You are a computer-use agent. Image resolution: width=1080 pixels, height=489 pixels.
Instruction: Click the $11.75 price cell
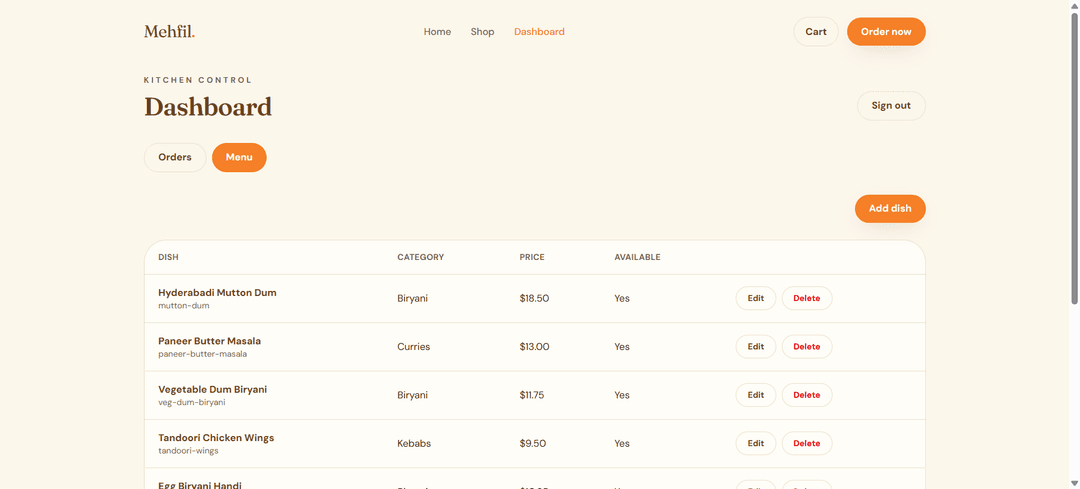point(534,395)
